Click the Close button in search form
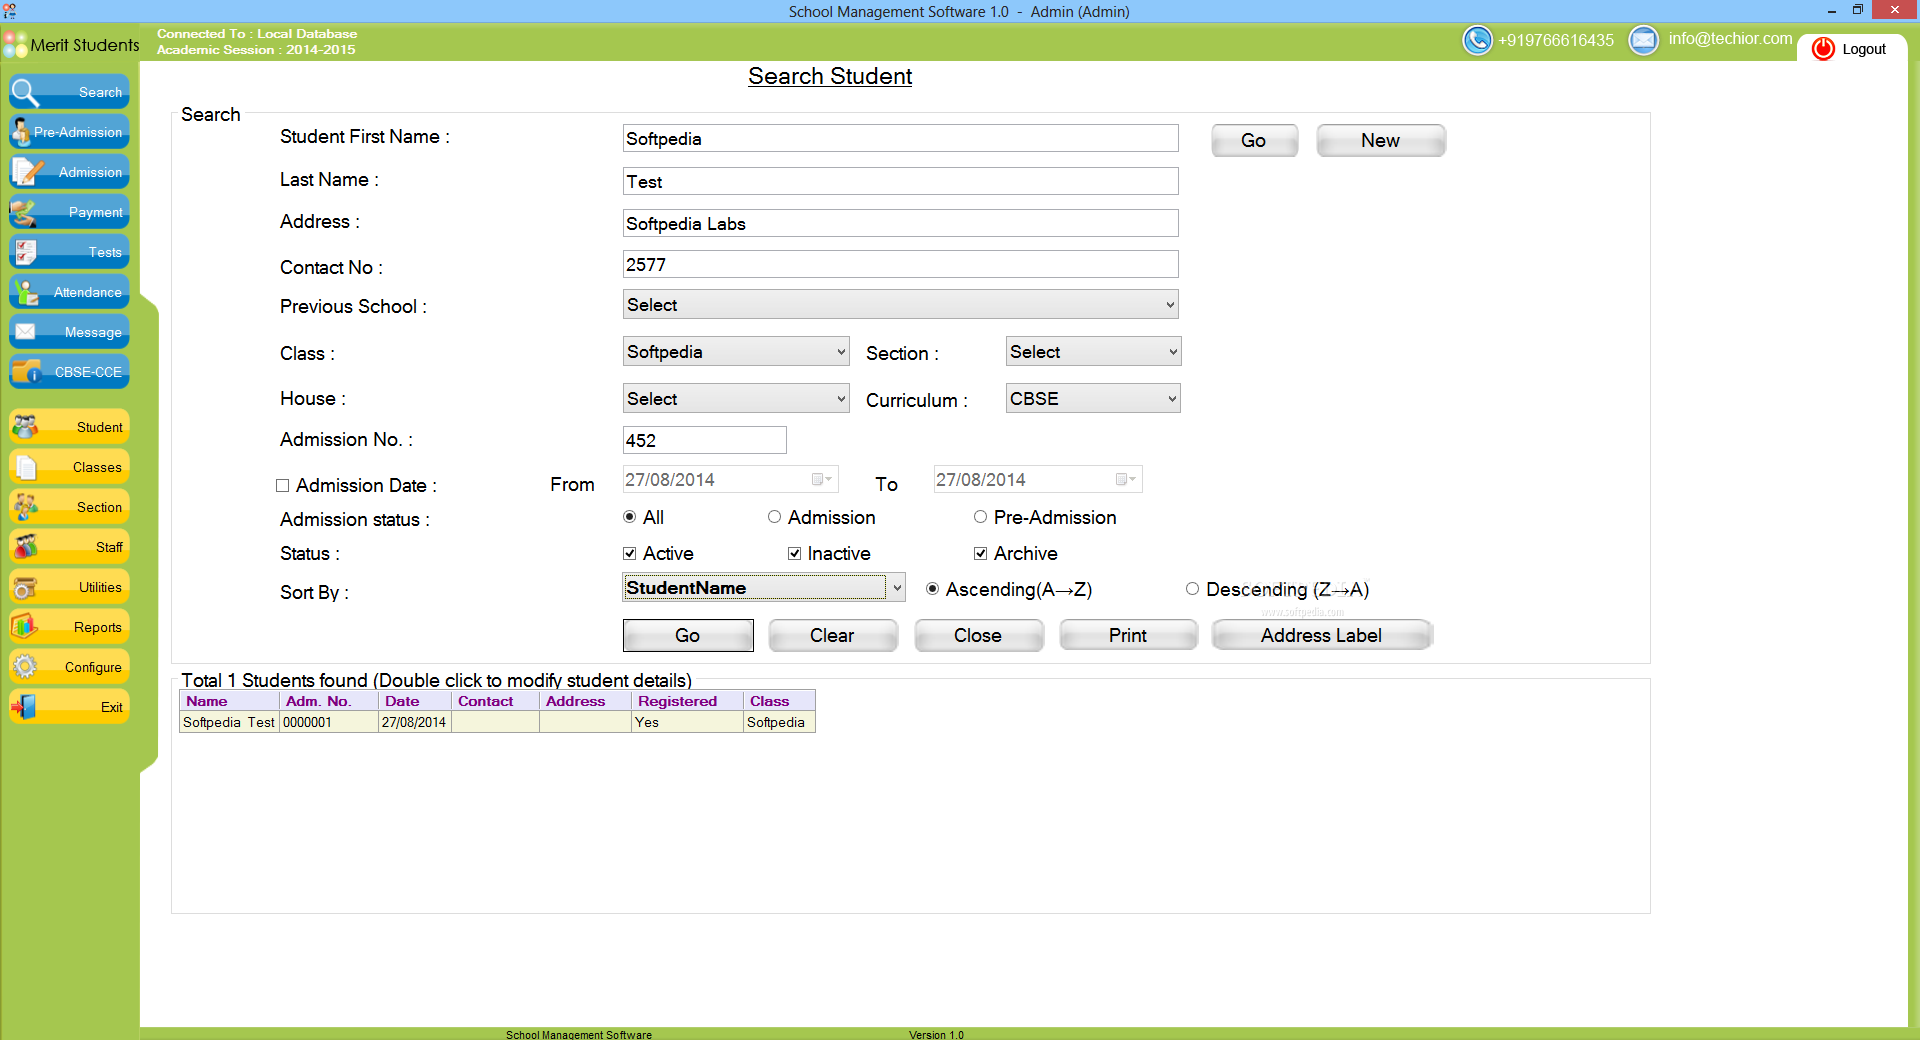 978,636
